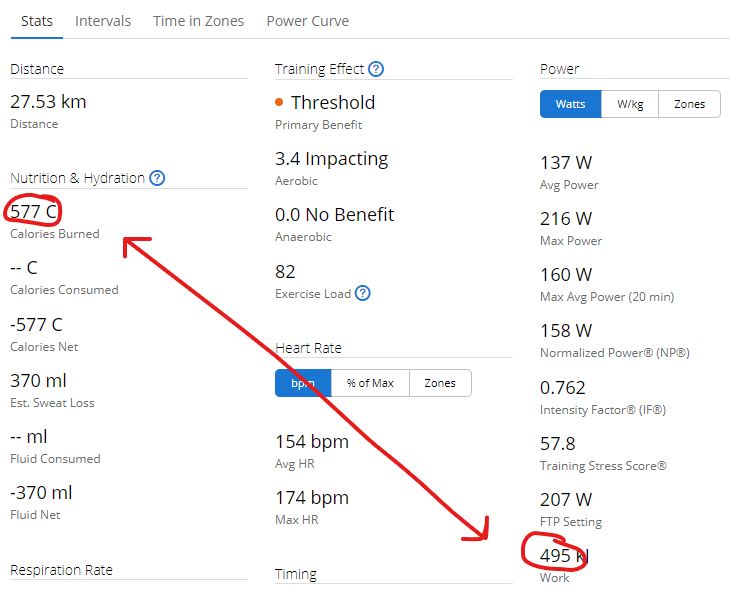
Task: Select the power Zones view
Action: [x=689, y=104]
